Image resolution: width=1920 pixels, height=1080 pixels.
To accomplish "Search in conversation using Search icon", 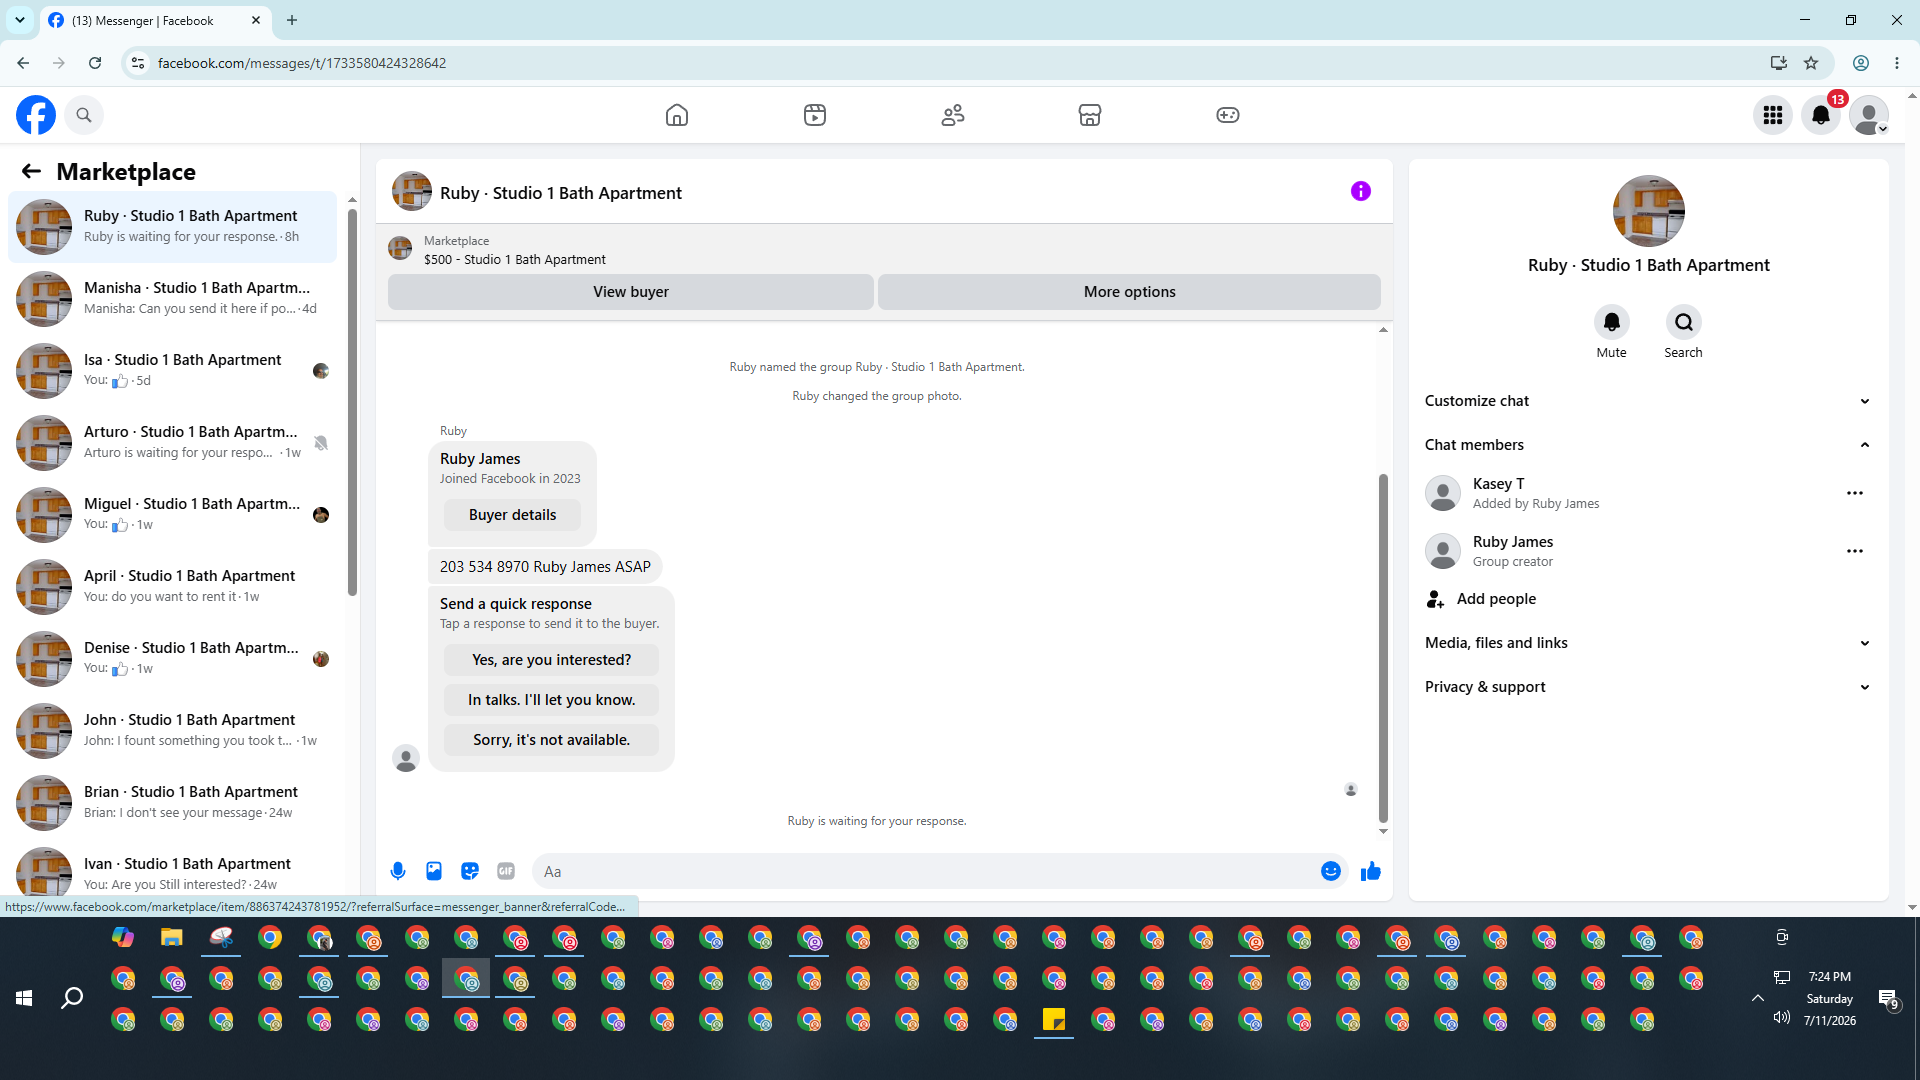I will pos(1684,322).
